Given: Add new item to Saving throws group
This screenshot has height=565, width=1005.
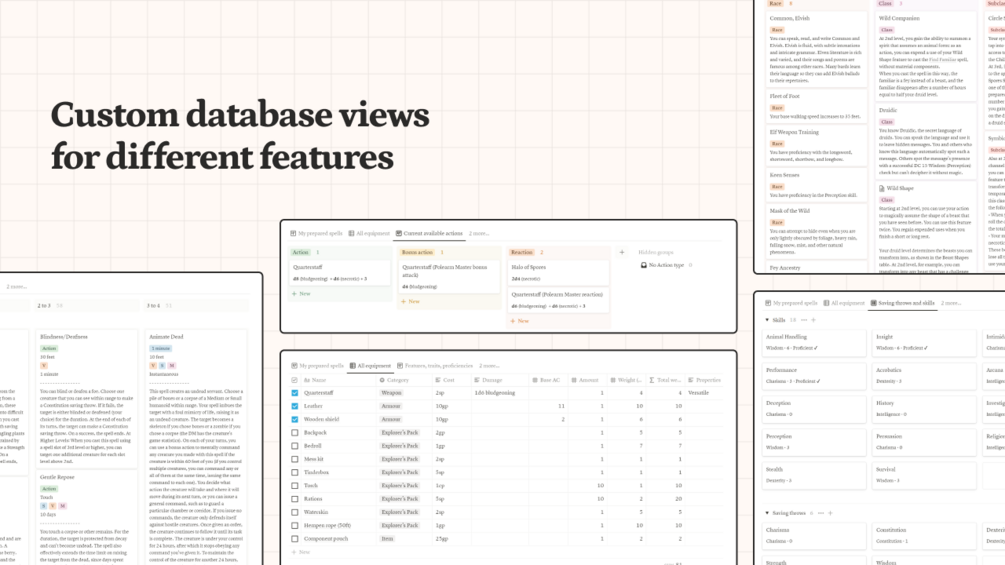Looking at the screenshot, I should (x=830, y=513).
